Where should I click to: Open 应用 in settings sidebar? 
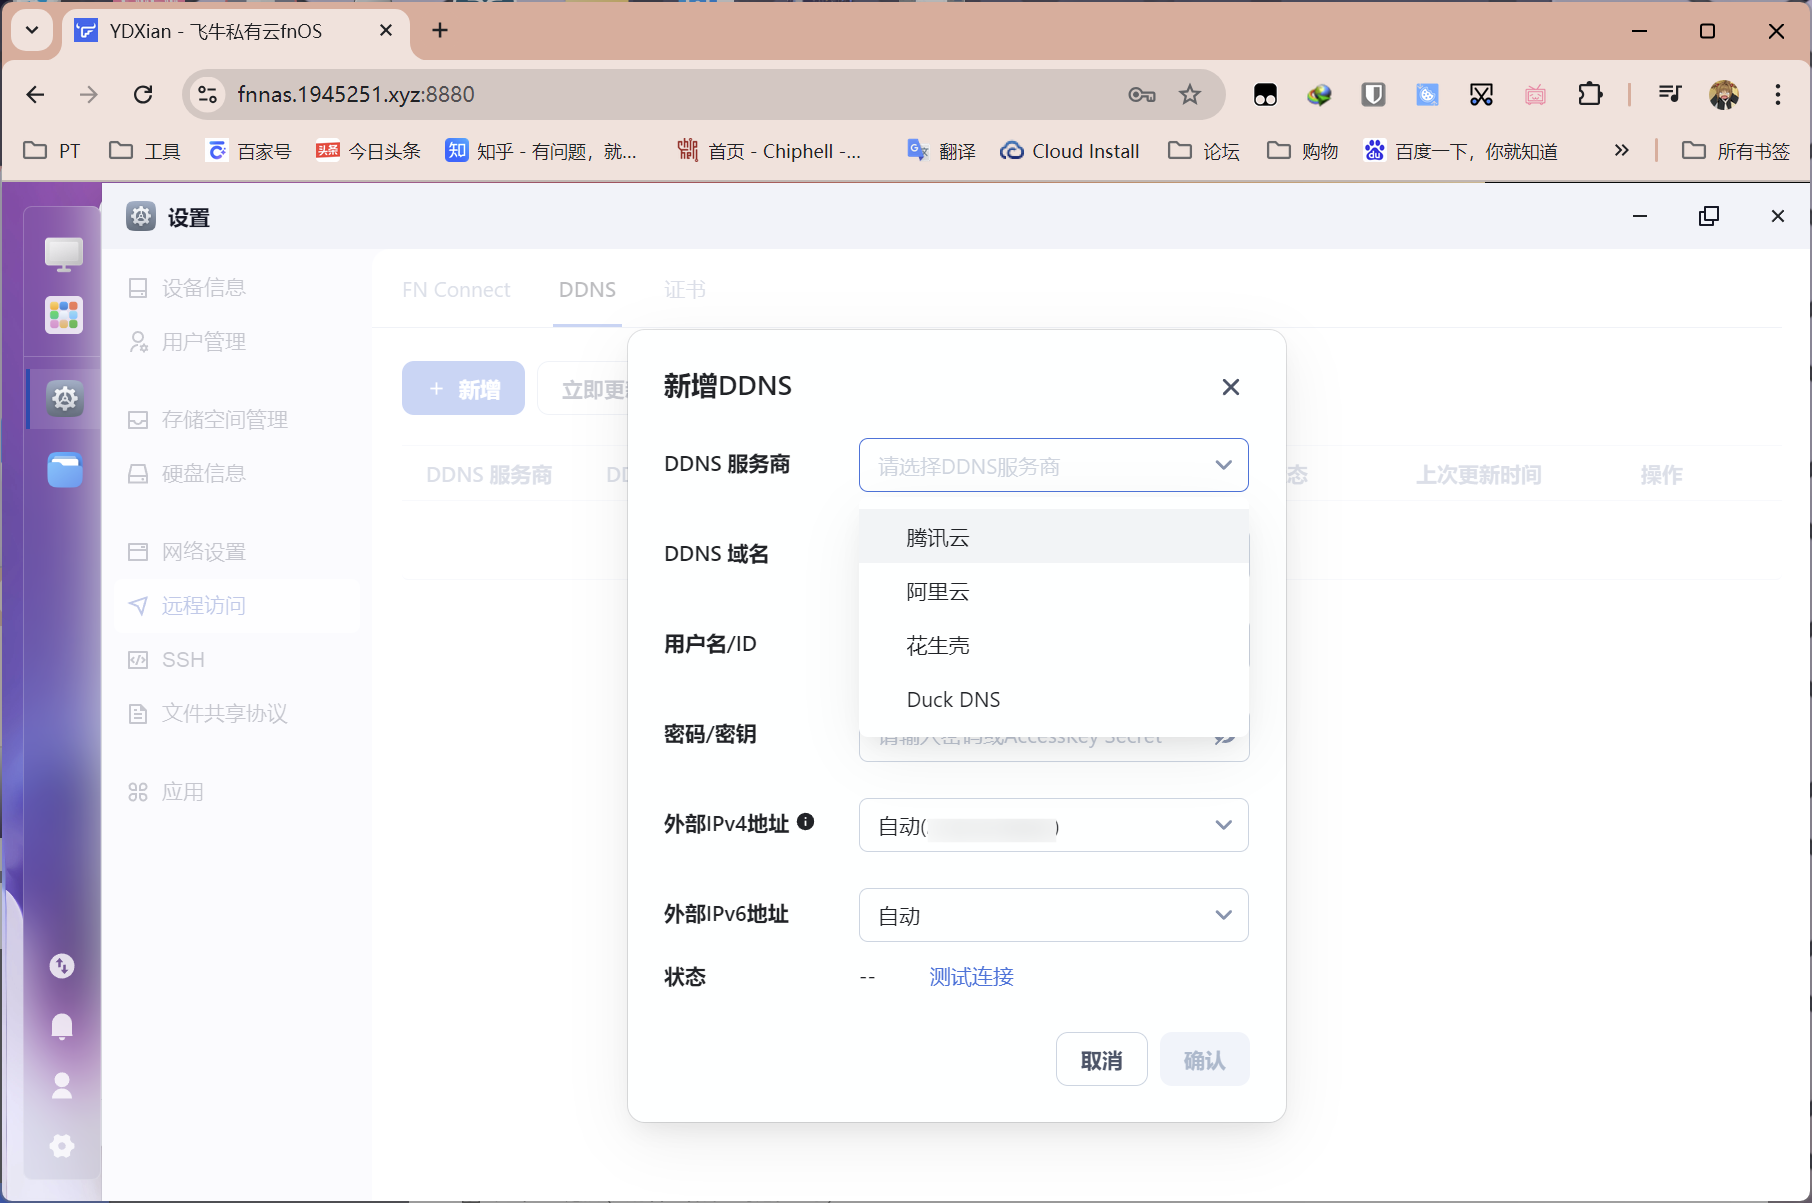pyautogui.click(x=237, y=792)
